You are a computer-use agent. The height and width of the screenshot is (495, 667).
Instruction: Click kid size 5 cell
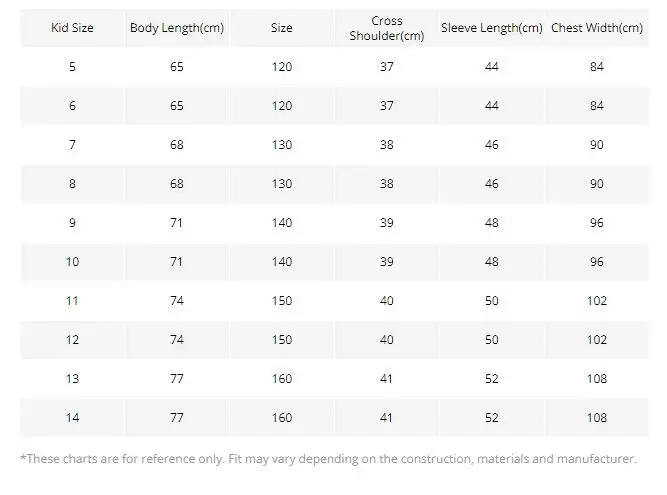pos(72,67)
